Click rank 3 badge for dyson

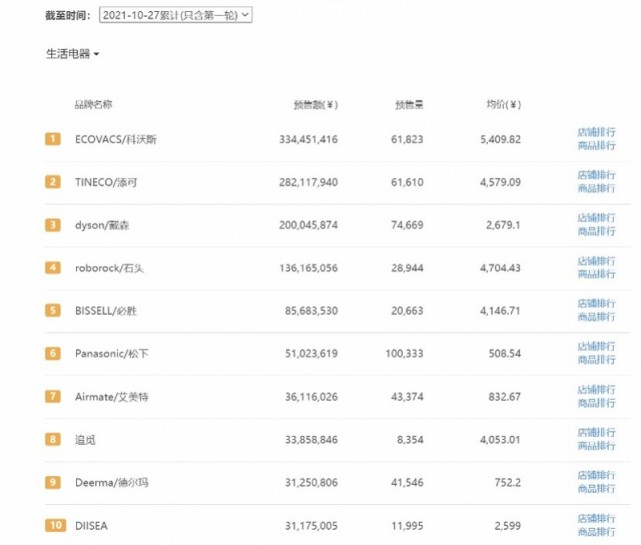tap(53, 224)
